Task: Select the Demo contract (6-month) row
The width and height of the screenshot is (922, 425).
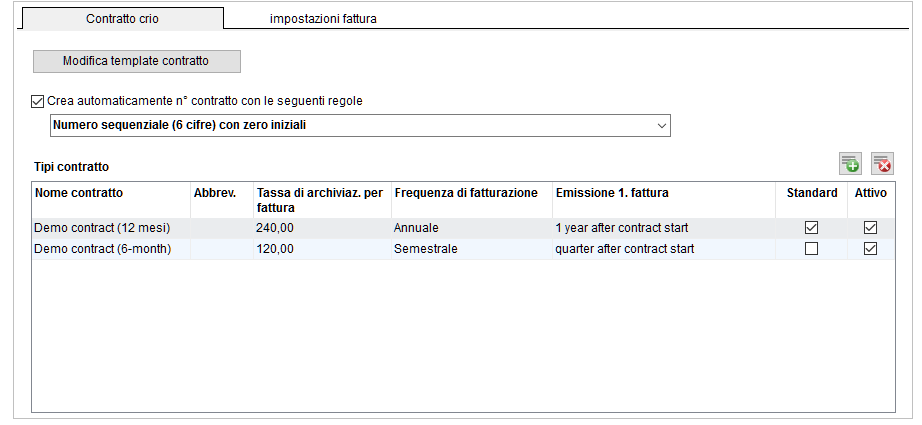Action: (463, 249)
